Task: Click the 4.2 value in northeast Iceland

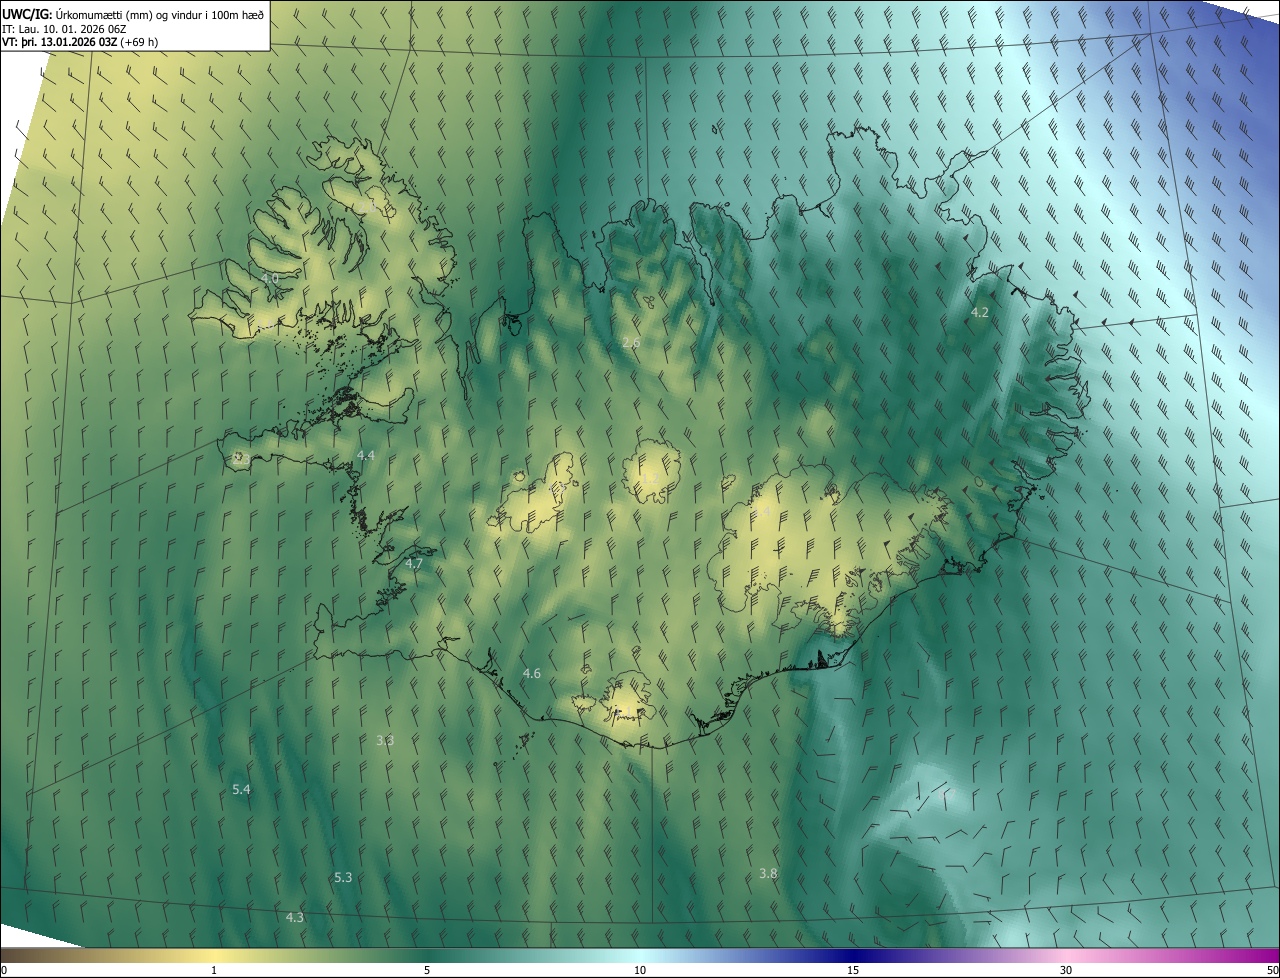Action: (980, 313)
